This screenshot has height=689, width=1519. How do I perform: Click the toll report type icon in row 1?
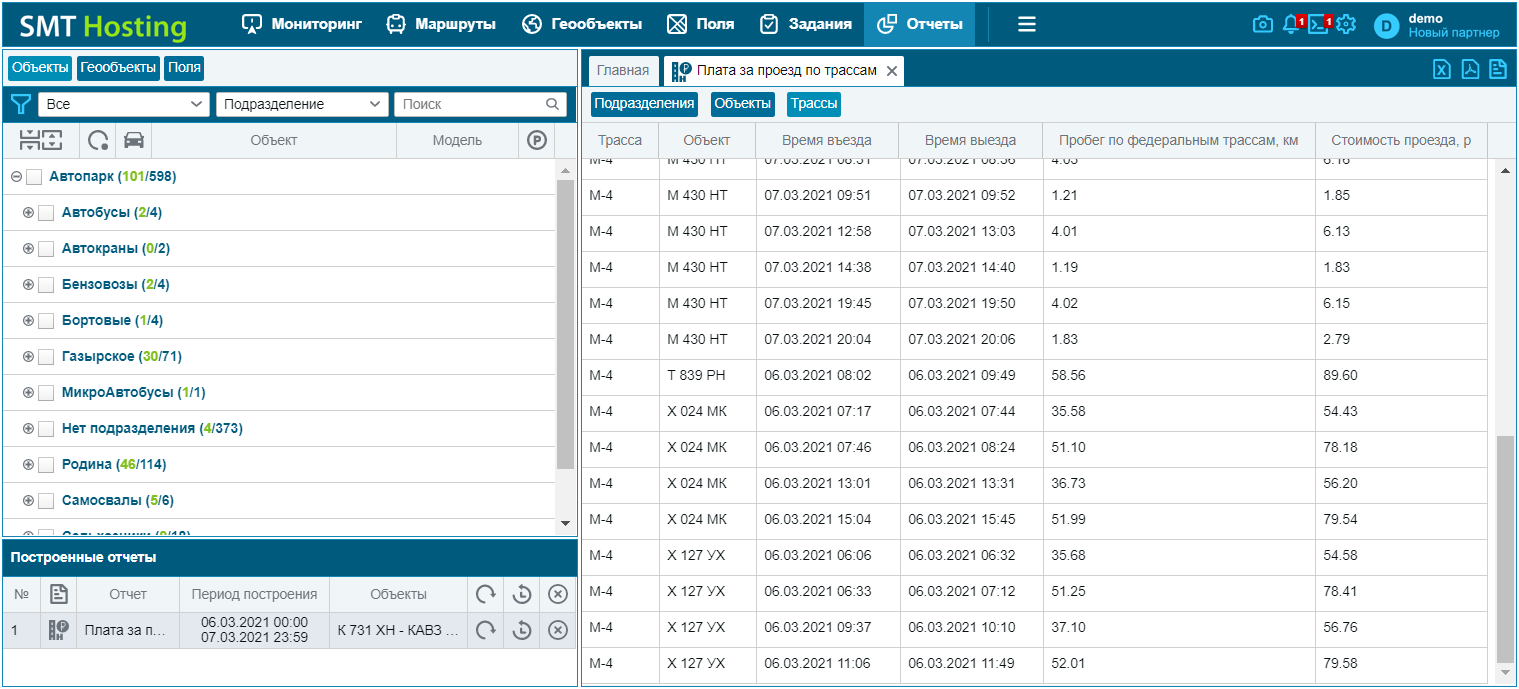tap(59, 630)
